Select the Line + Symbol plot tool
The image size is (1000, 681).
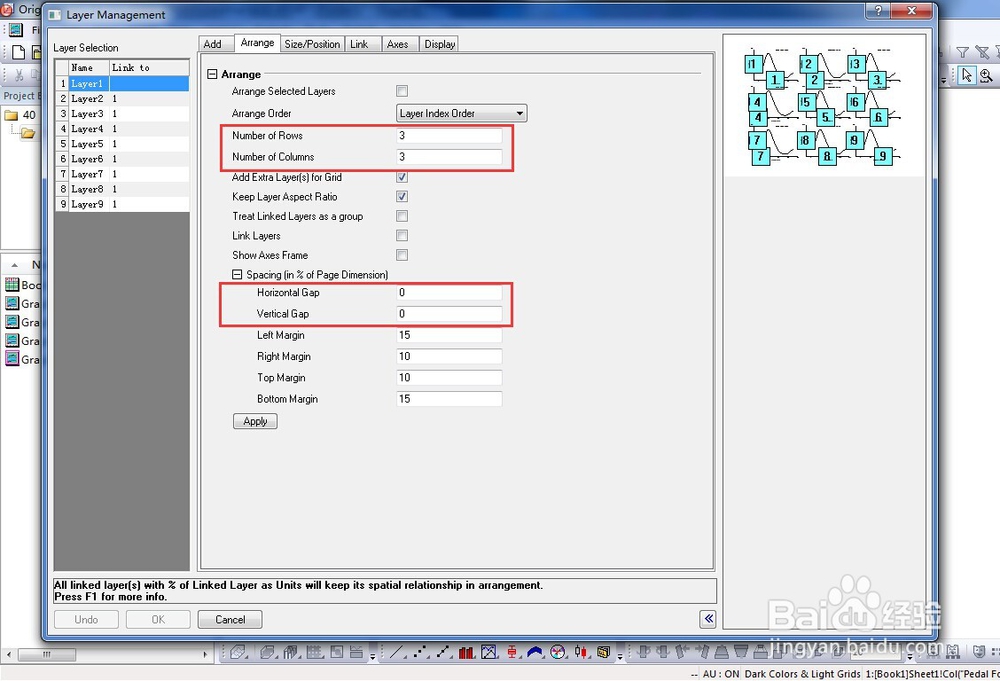point(443,652)
